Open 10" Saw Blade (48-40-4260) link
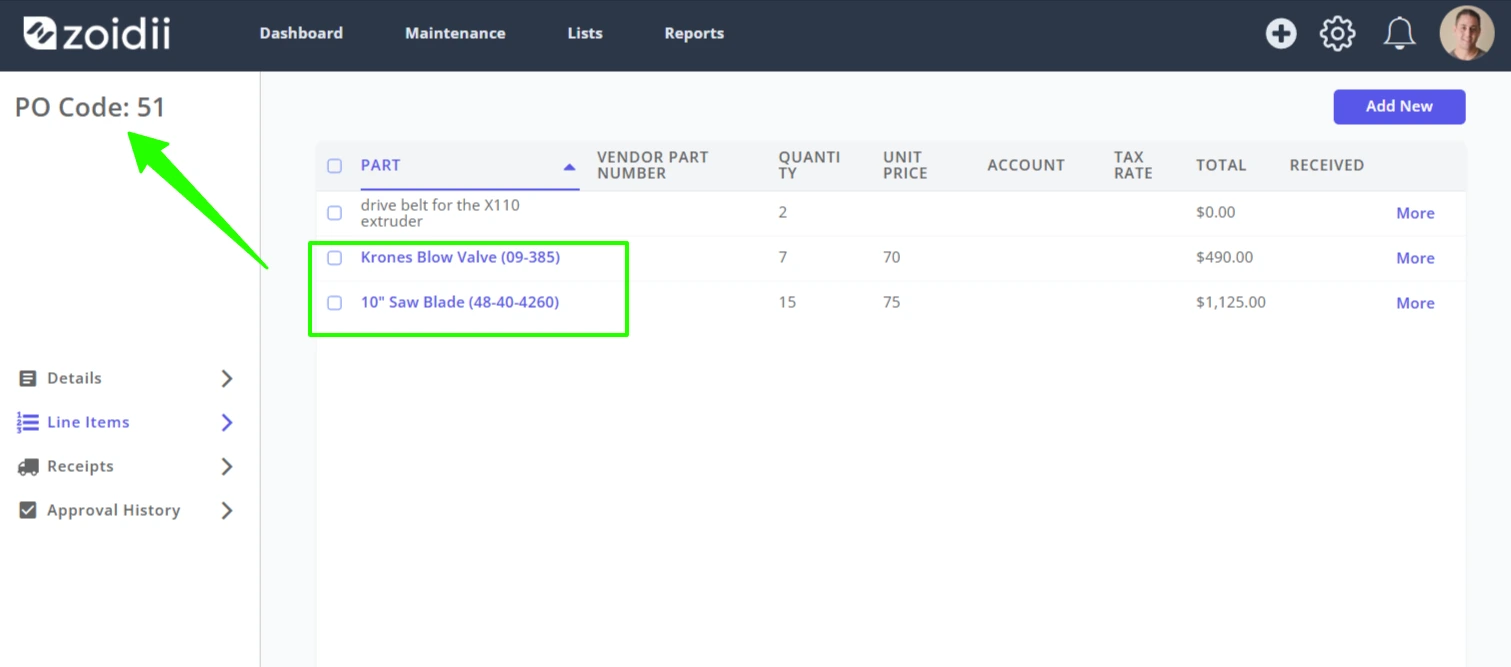 pos(460,302)
